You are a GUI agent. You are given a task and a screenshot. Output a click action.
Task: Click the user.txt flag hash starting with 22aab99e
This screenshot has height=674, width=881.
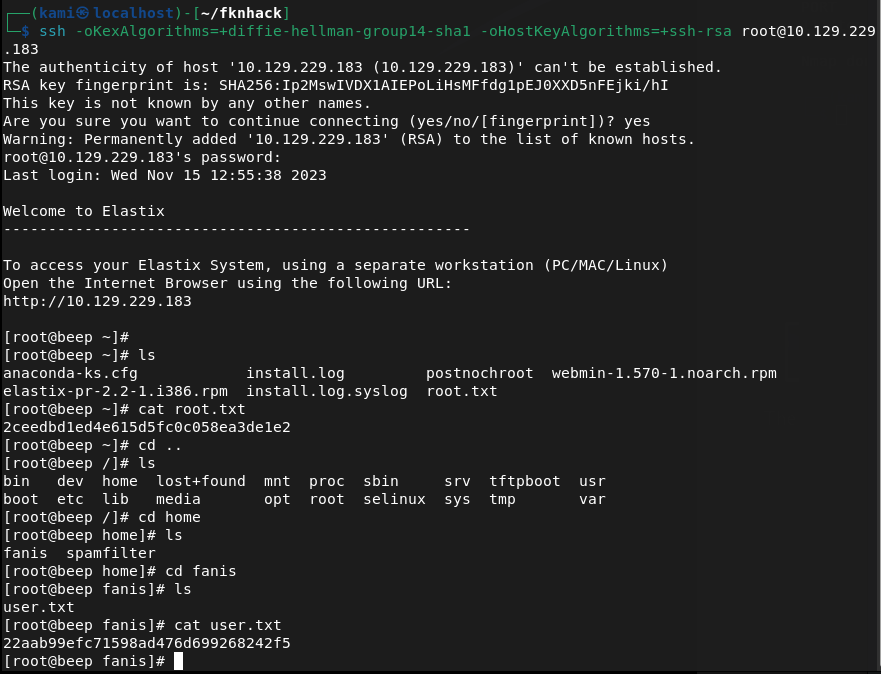pyautogui.click(x=147, y=643)
